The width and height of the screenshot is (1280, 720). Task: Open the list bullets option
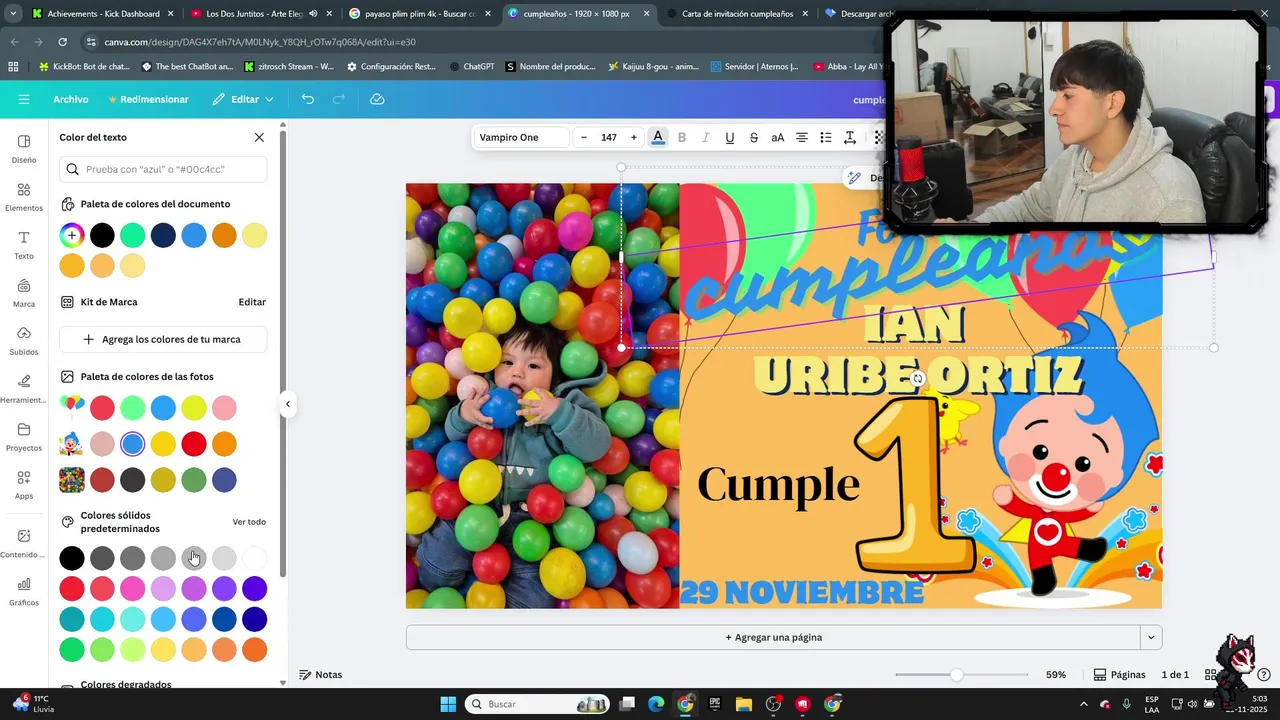pos(826,137)
